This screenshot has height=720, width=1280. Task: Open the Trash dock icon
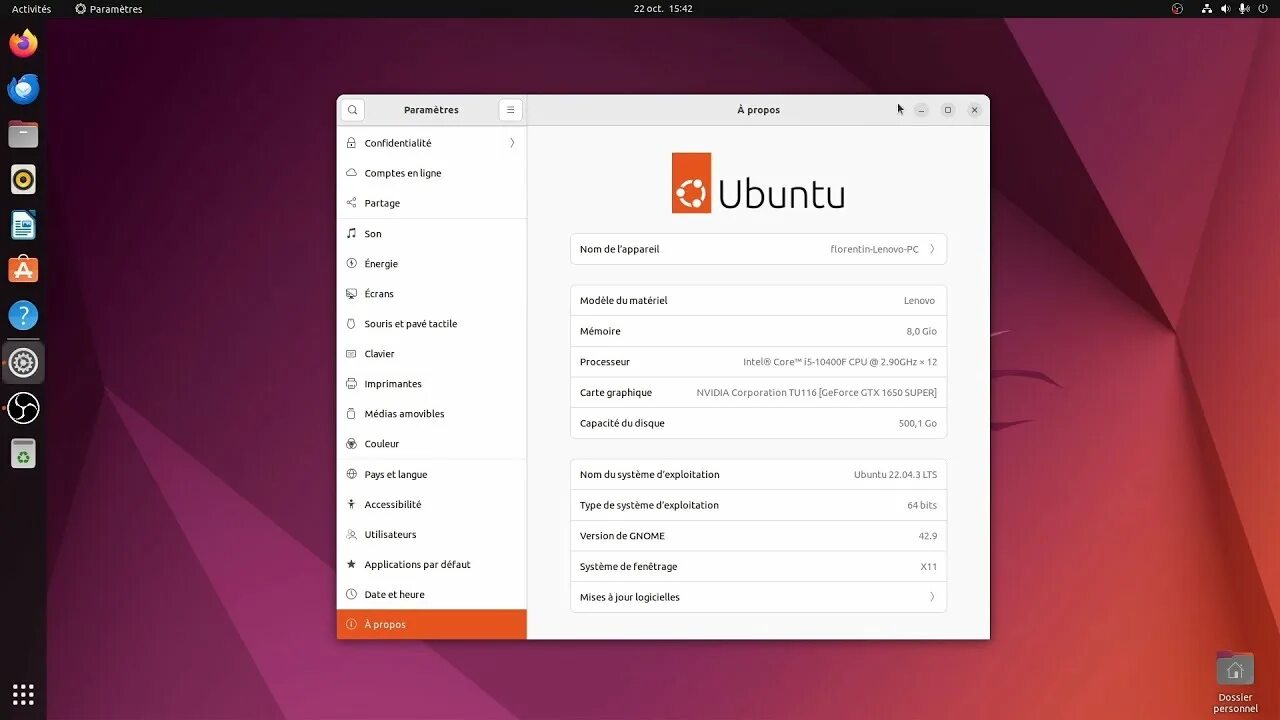[x=23, y=453]
